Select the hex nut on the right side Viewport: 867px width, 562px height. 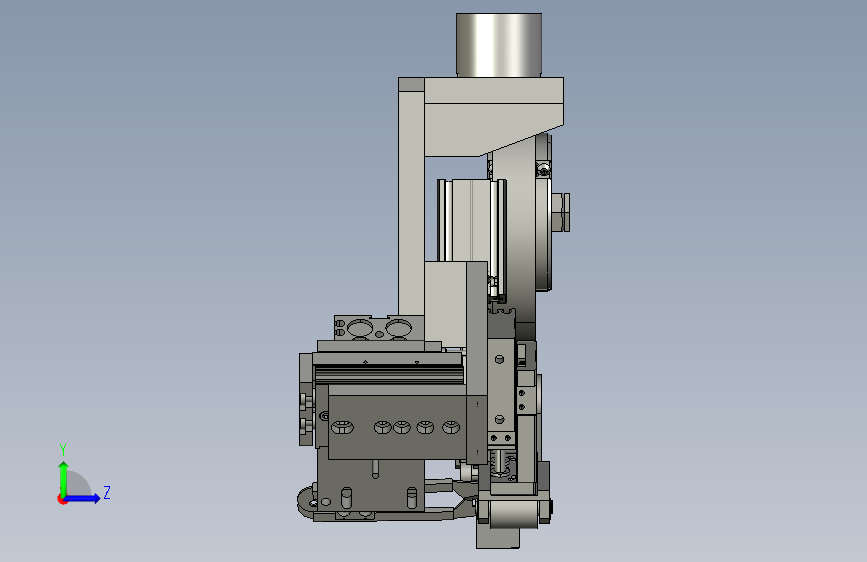click(561, 212)
